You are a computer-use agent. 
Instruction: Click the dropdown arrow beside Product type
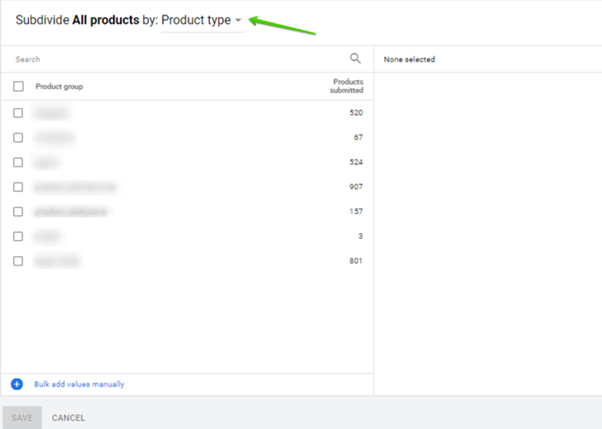[238, 21]
